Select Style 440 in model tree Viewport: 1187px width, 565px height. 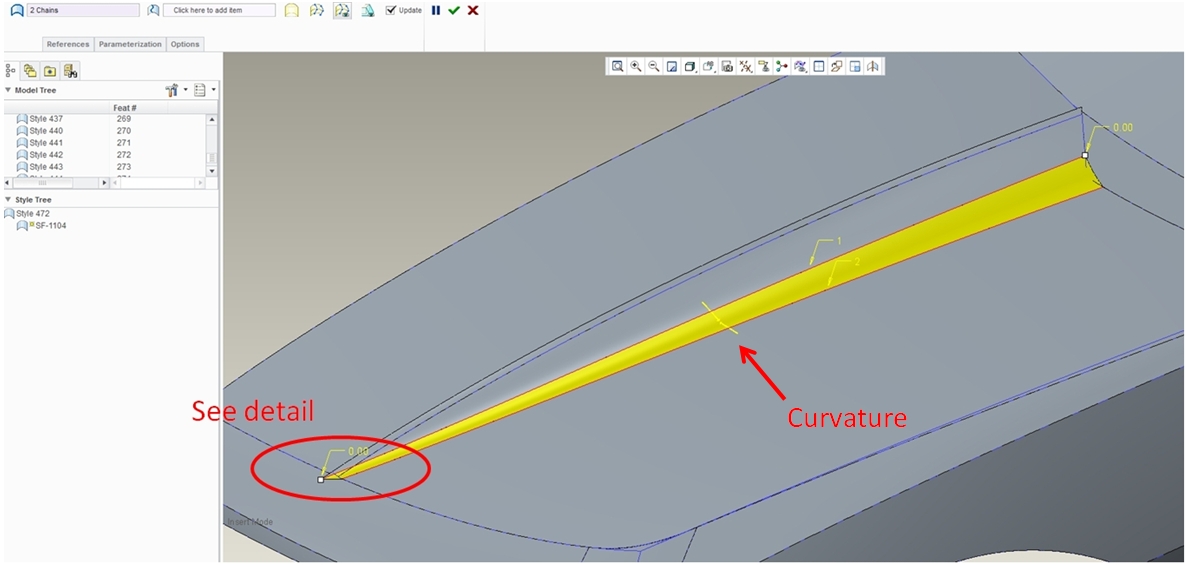[x=39, y=131]
